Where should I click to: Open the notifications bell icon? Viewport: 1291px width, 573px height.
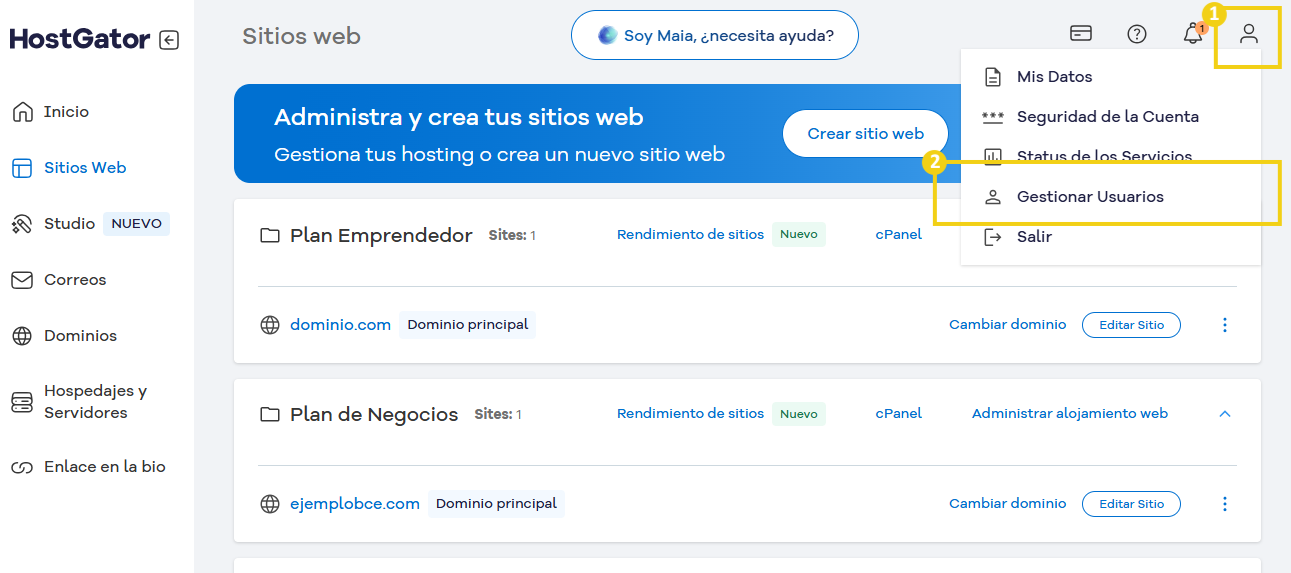(1193, 34)
